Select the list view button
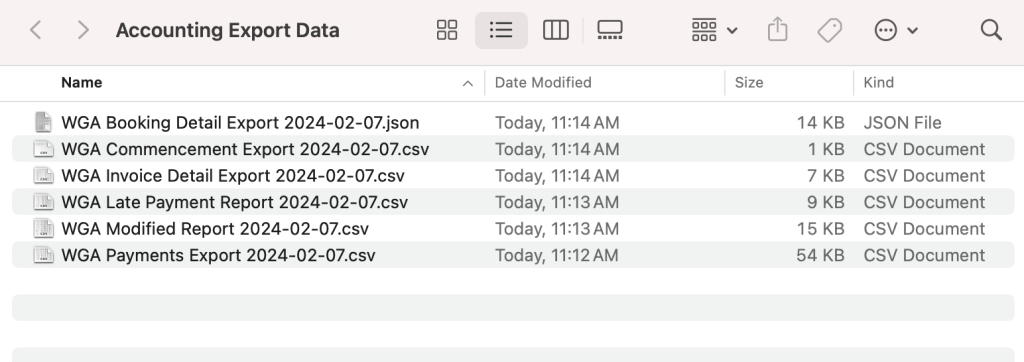The height and width of the screenshot is (362, 1024). point(501,30)
